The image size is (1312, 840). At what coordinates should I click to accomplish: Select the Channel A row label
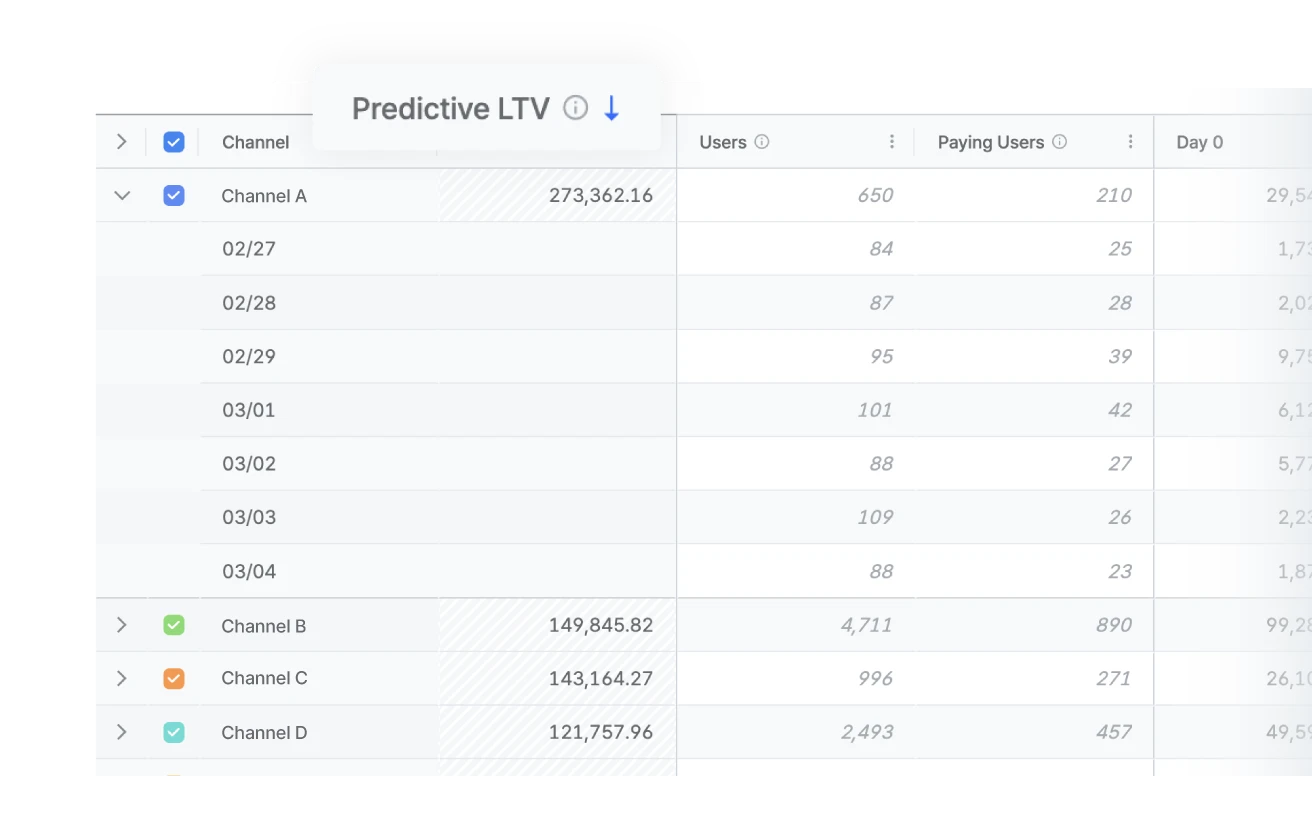pyautogui.click(x=263, y=195)
